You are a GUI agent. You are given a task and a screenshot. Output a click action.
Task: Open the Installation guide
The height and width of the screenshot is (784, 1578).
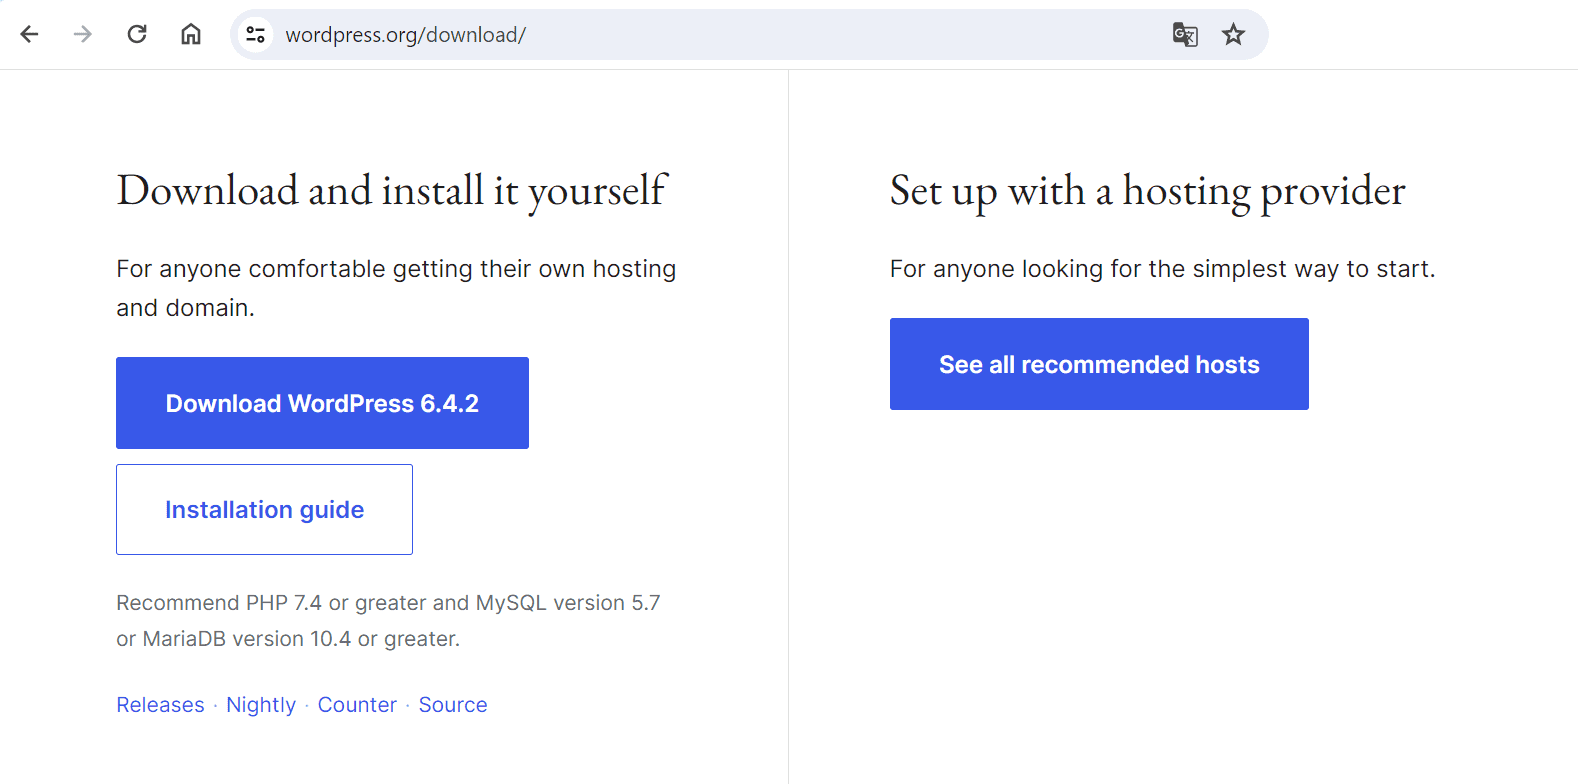pyautogui.click(x=264, y=509)
